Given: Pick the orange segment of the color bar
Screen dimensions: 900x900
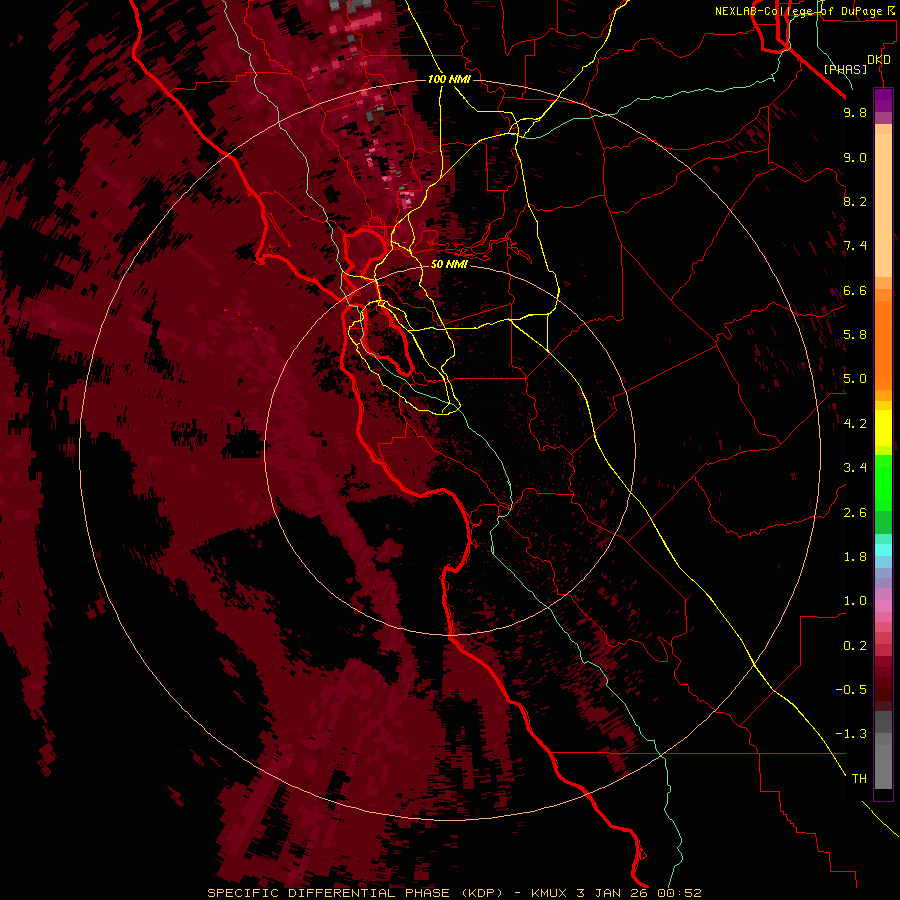Looking at the screenshot, I should (x=883, y=344).
